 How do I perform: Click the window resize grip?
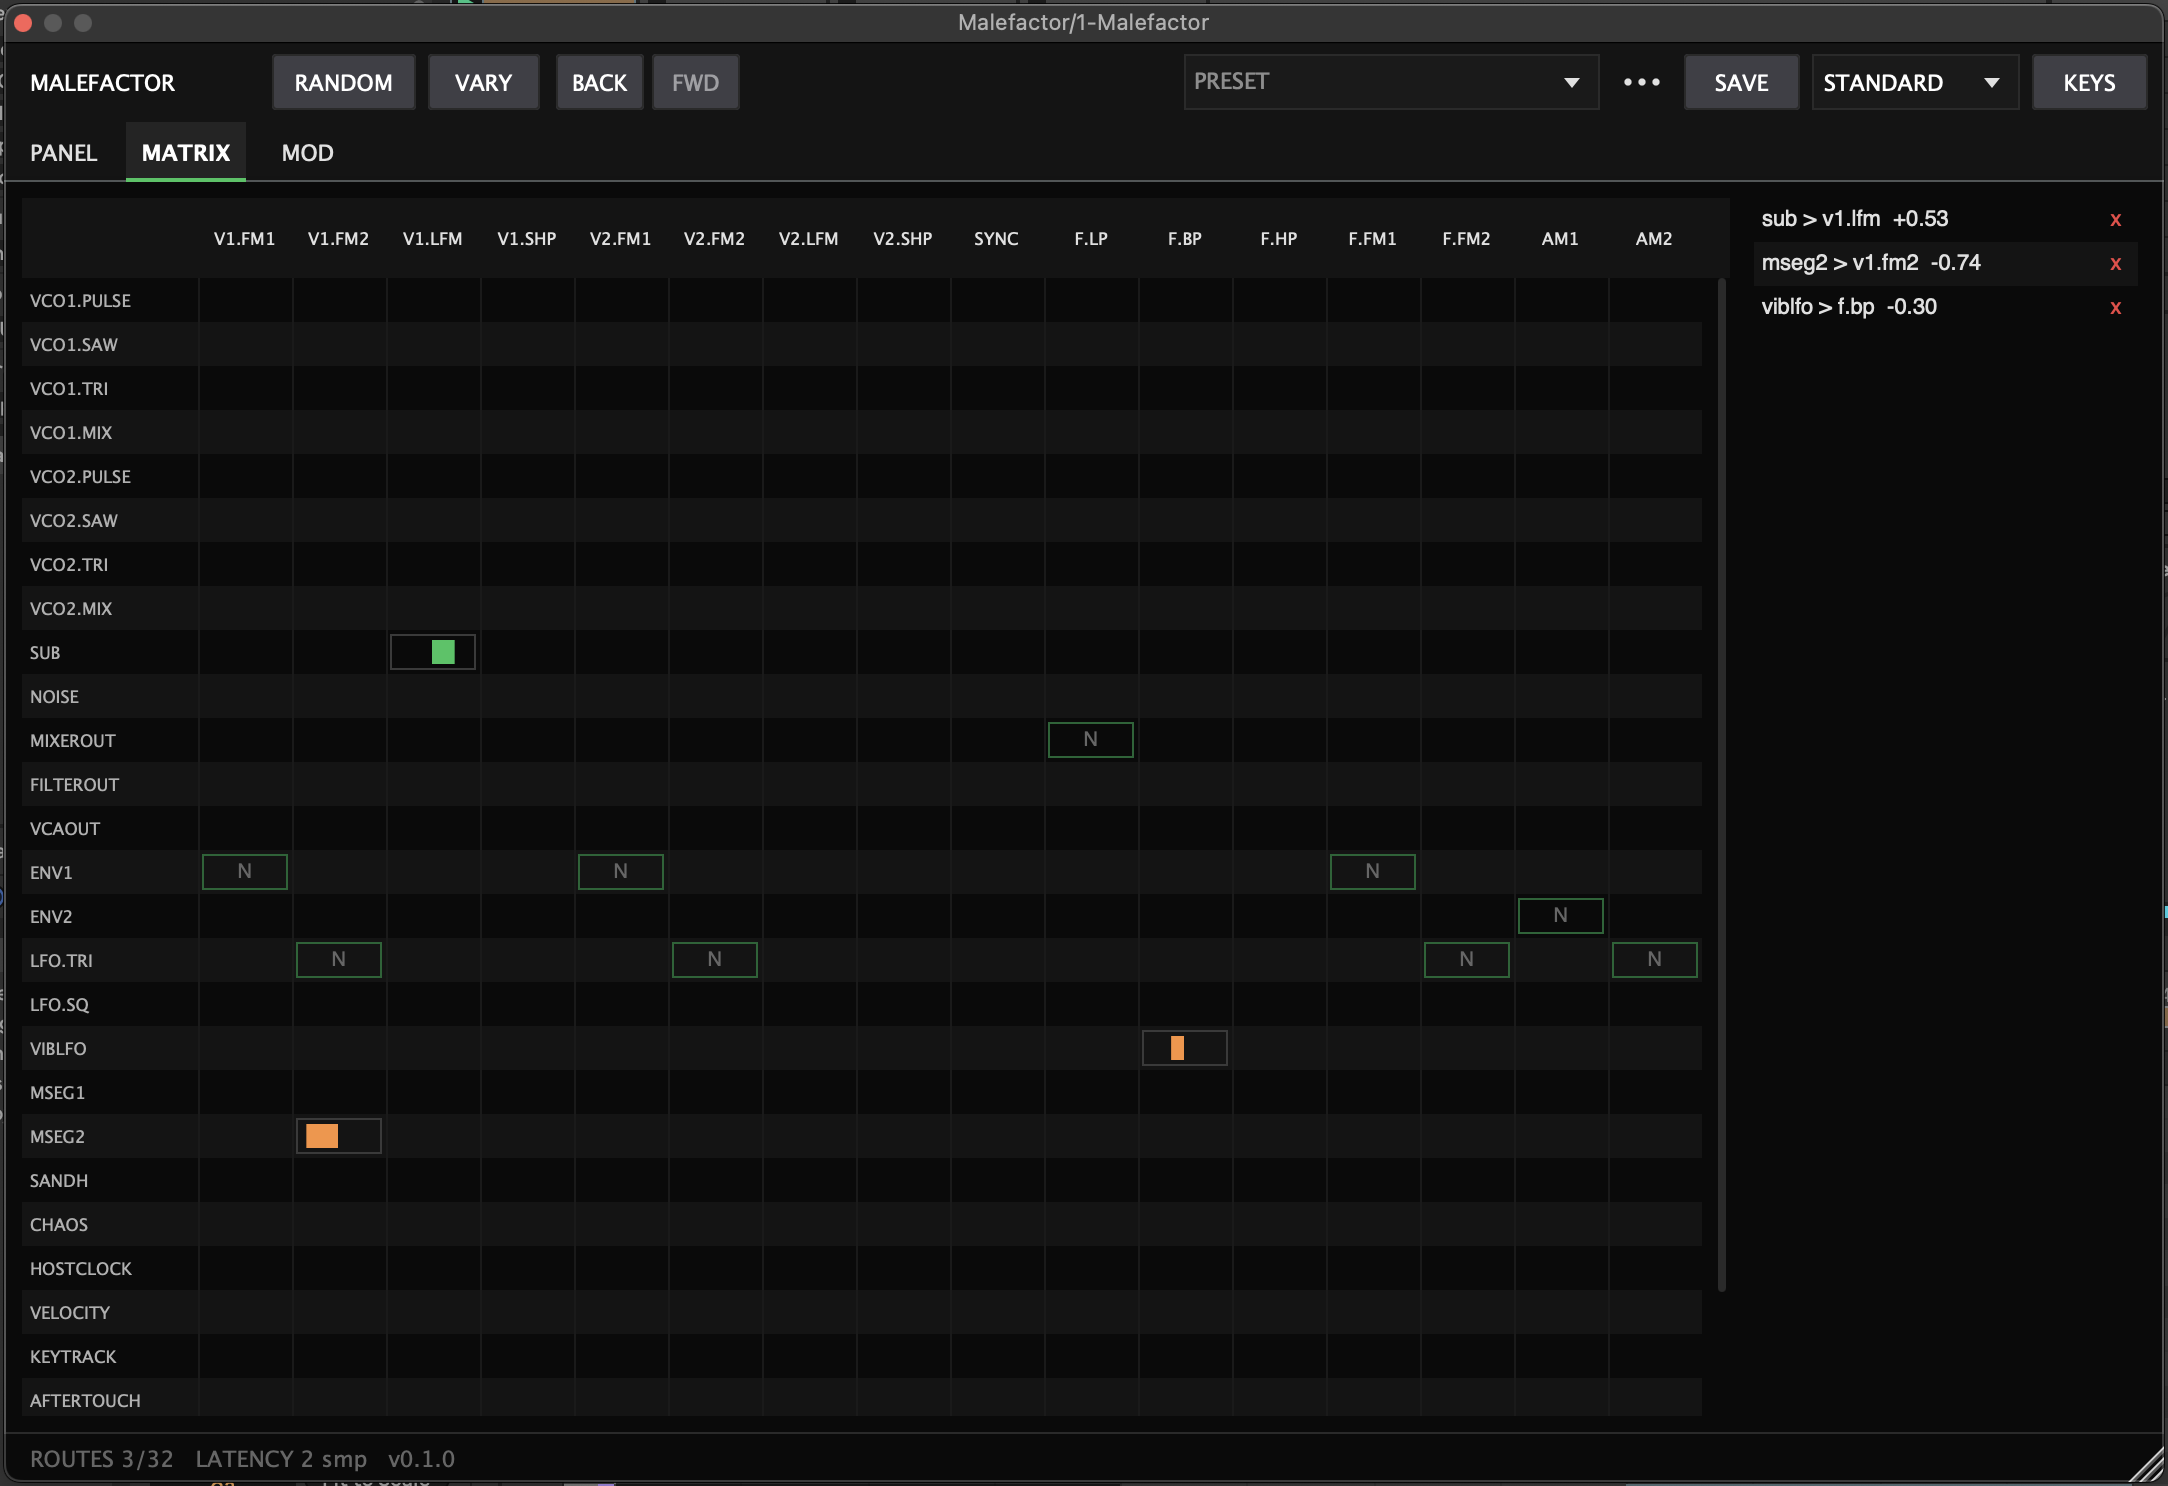2147,1466
